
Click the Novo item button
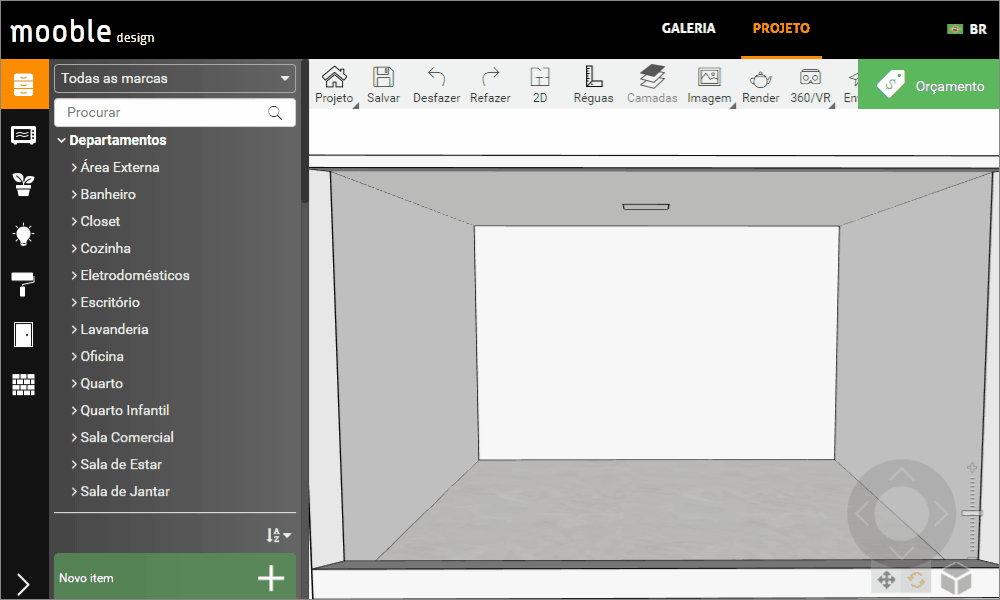click(175, 577)
